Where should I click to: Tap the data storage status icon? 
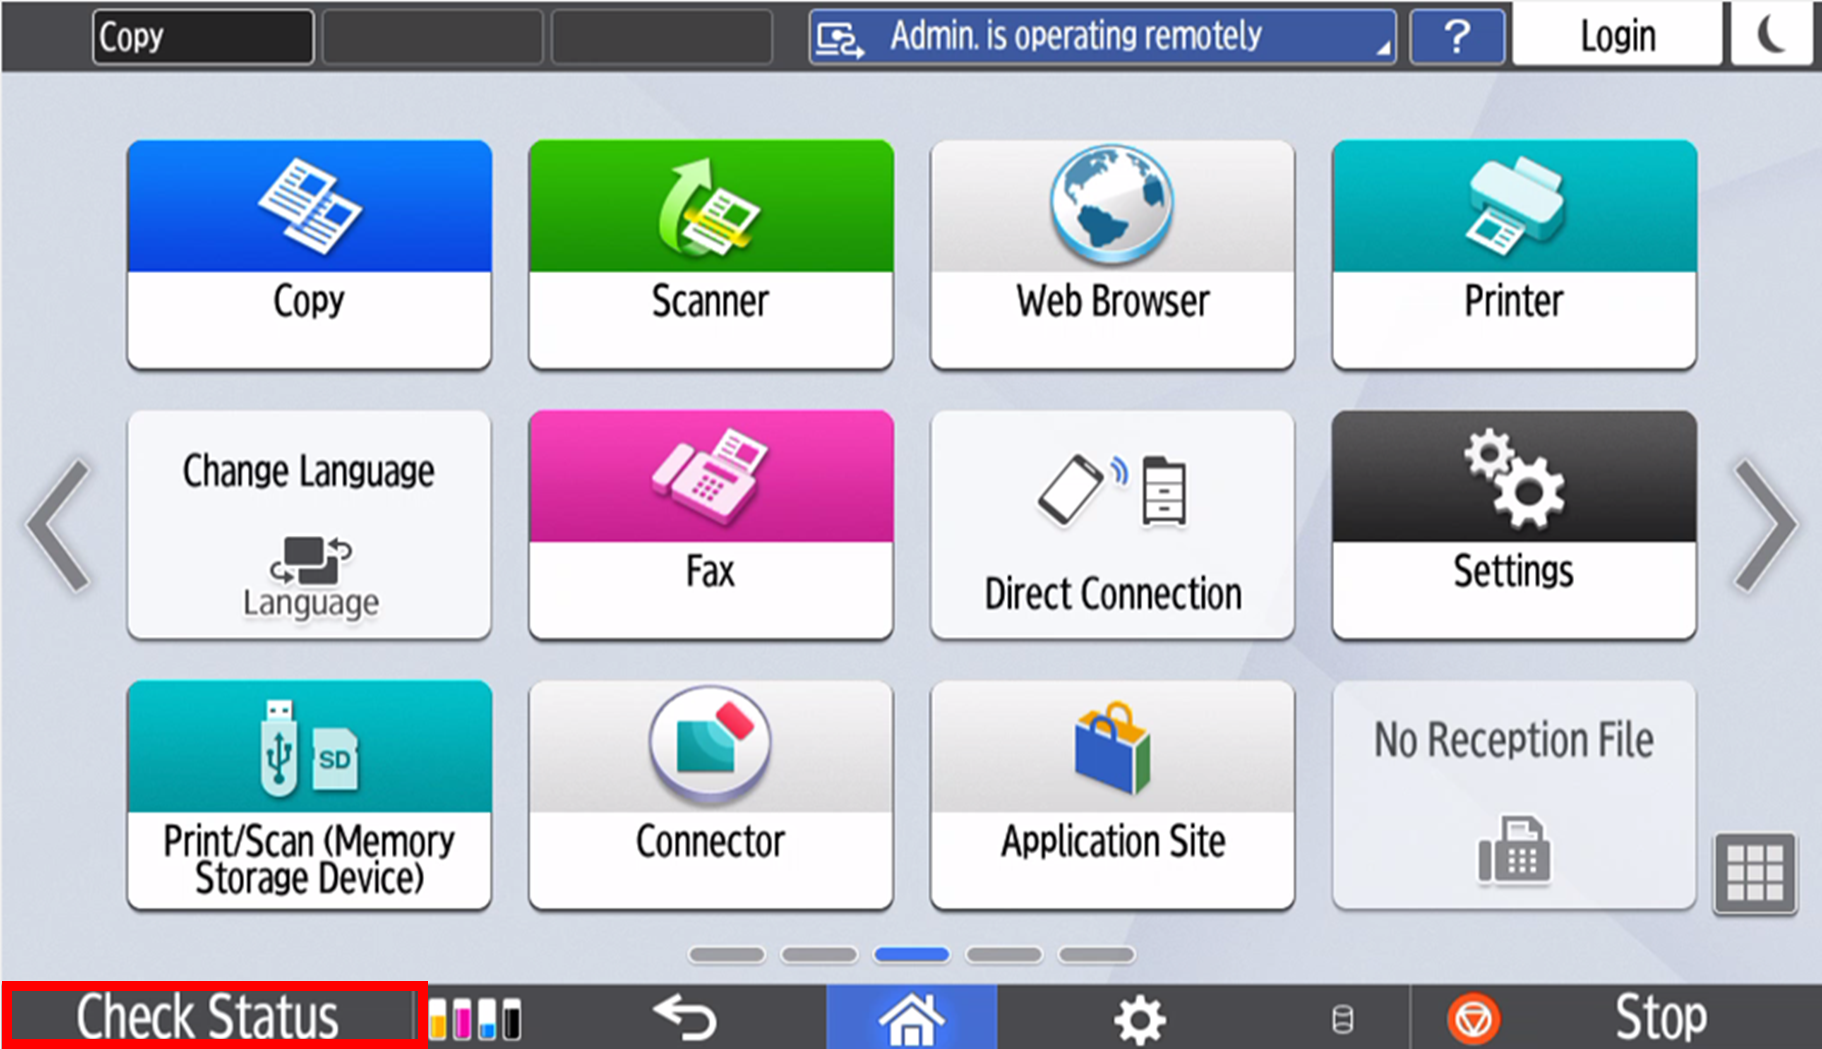click(x=1343, y=1019)
